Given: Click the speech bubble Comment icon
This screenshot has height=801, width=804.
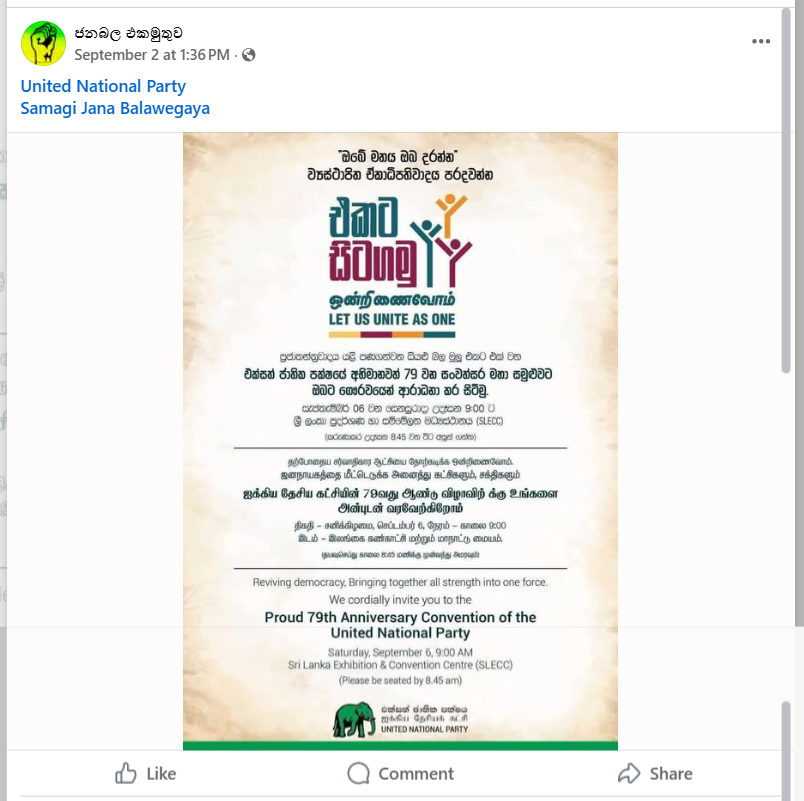Looking at the screenshot, I should [358, 773].
